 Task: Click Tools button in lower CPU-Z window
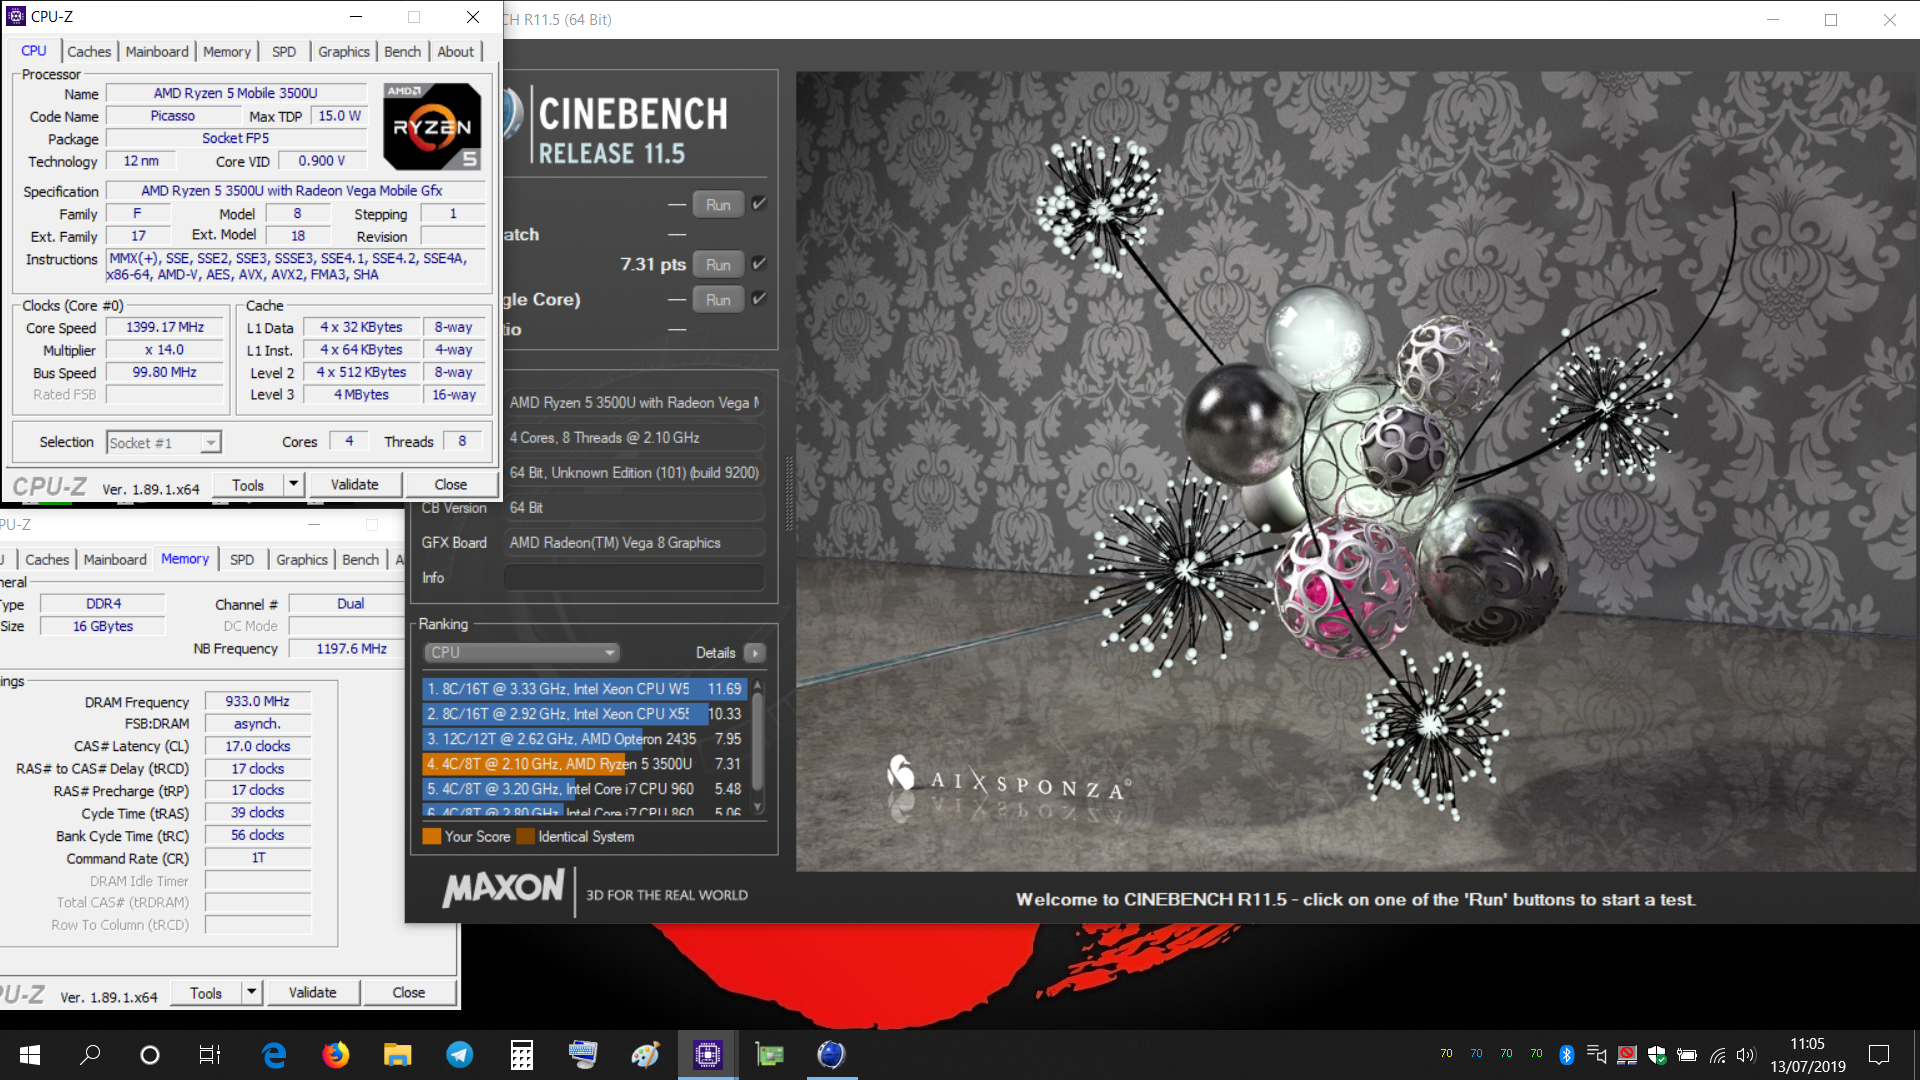(206, 993)
